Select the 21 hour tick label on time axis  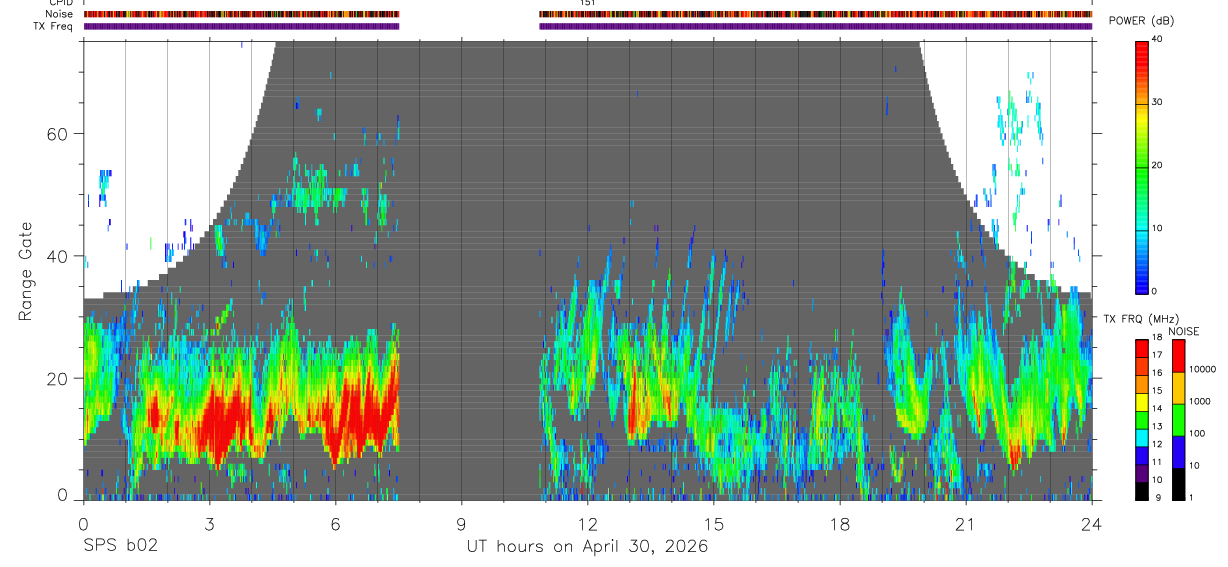pyautogui.click(x=966, y=524)
